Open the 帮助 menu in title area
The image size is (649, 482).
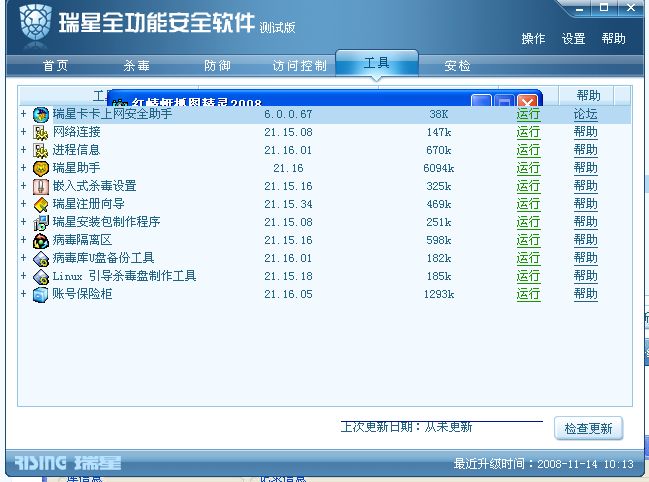pos(613,38)
